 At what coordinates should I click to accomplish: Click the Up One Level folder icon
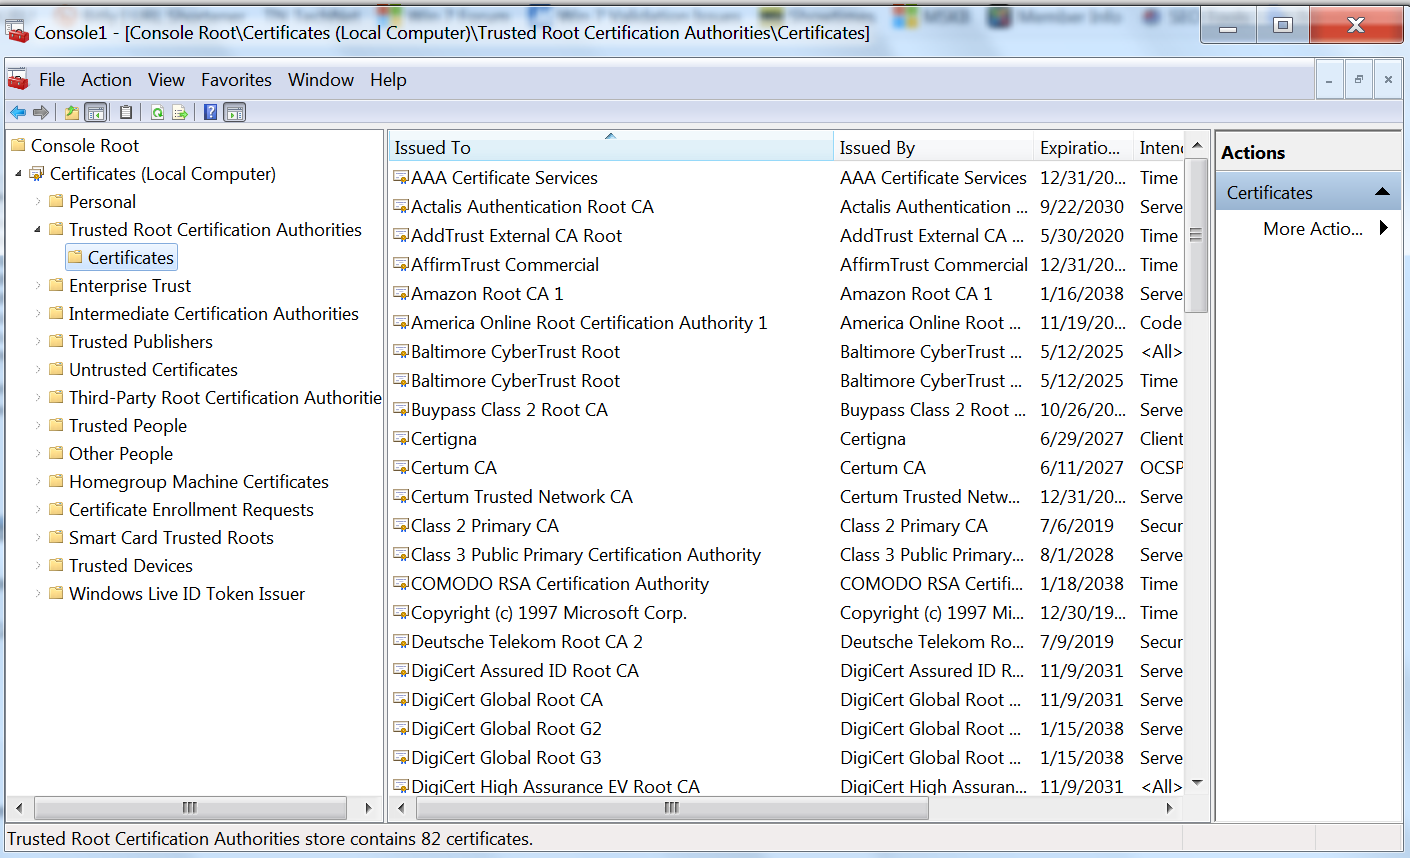click(x=72, y=112)
